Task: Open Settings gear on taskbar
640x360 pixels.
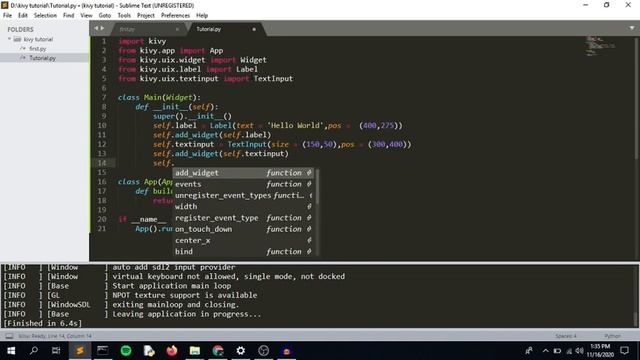Action: (x=241, y=351)
